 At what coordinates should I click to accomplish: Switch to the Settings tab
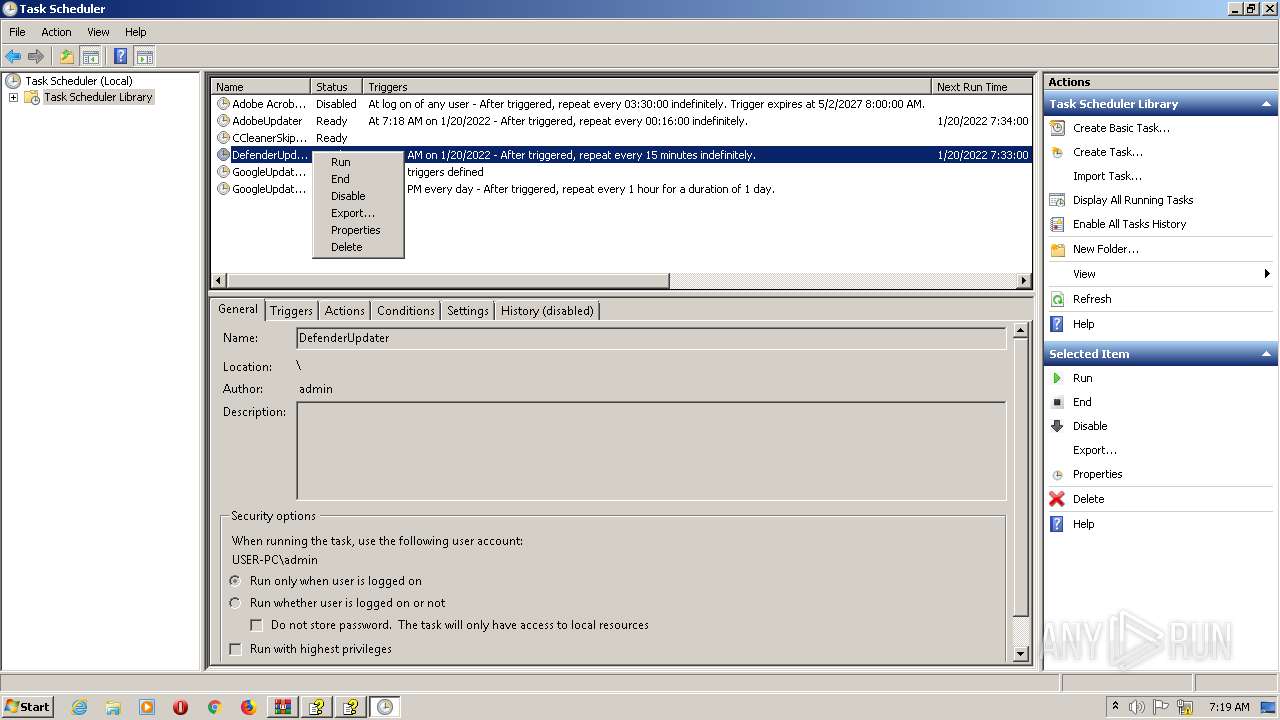467,311
